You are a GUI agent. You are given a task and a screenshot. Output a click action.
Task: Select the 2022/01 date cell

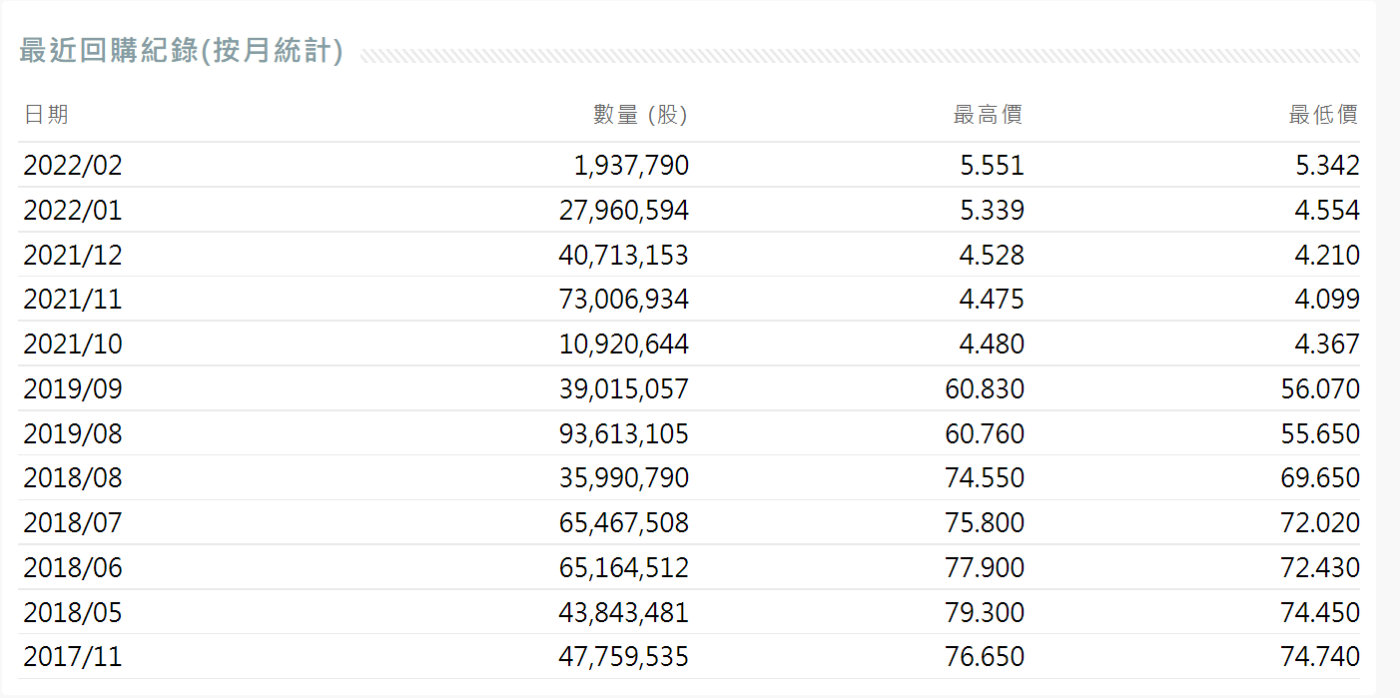tap(73, 211)
